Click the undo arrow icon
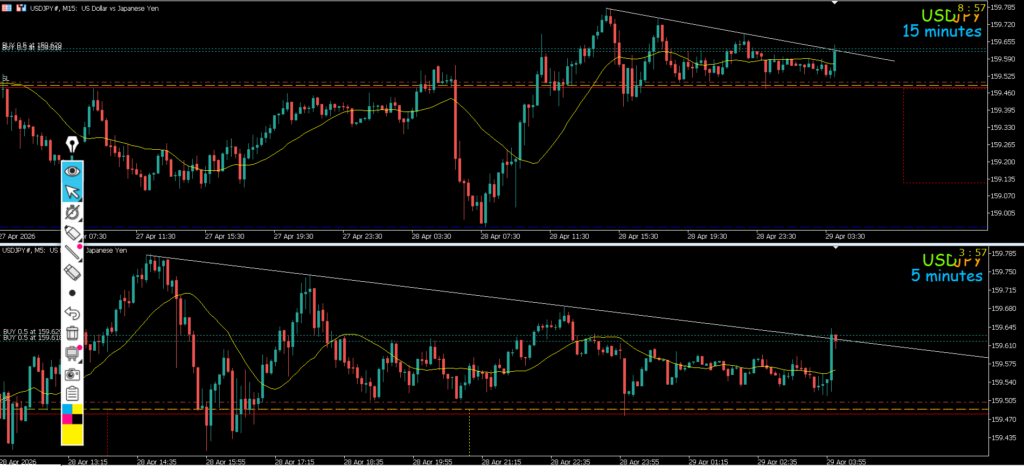 pos(72,314)
